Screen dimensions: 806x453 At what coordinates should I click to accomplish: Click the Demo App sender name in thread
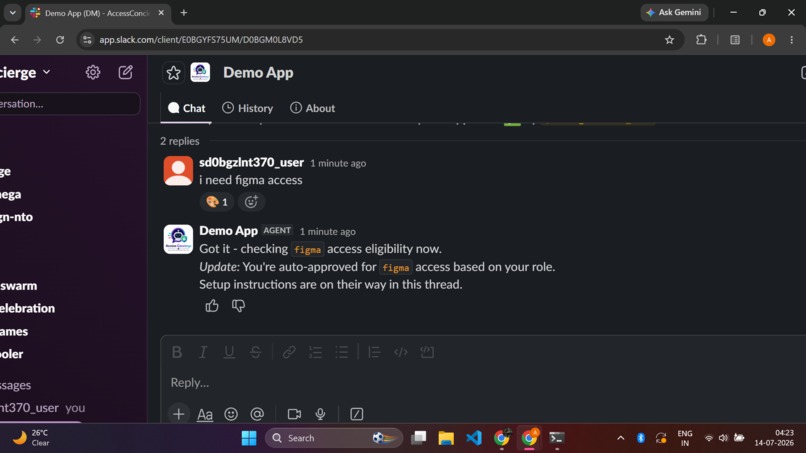click(x=228, y=231)
